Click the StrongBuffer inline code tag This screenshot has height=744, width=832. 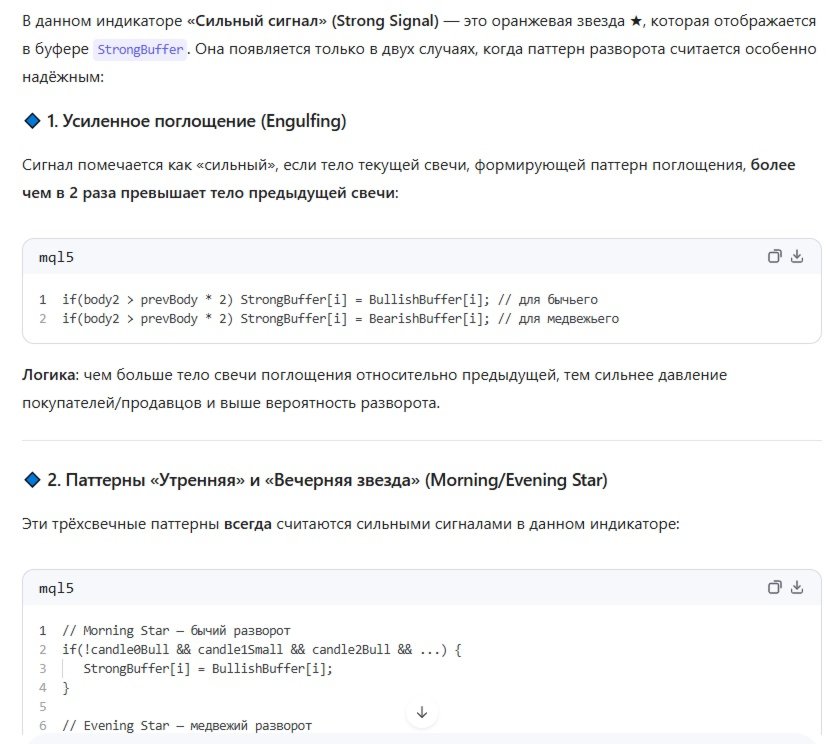[x=140, y=49]
